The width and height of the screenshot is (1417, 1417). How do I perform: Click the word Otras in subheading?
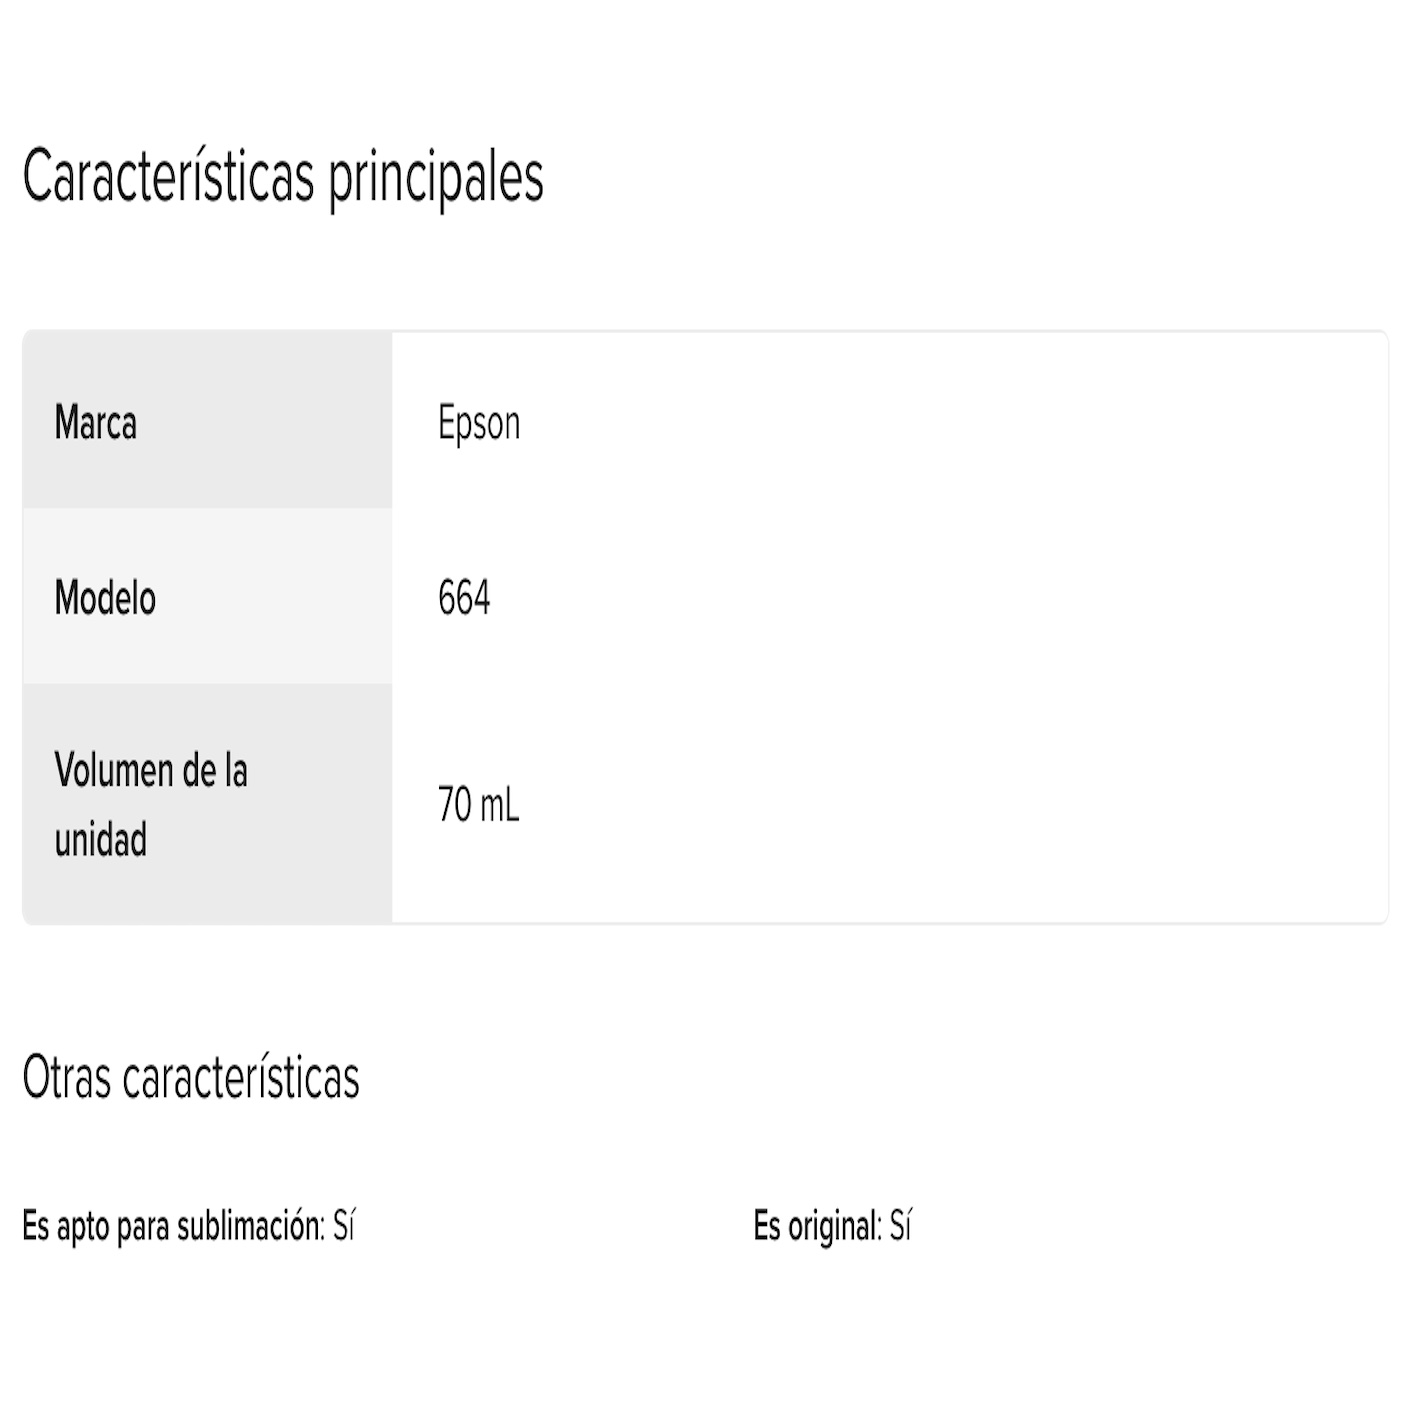(x=67, y=1078)
